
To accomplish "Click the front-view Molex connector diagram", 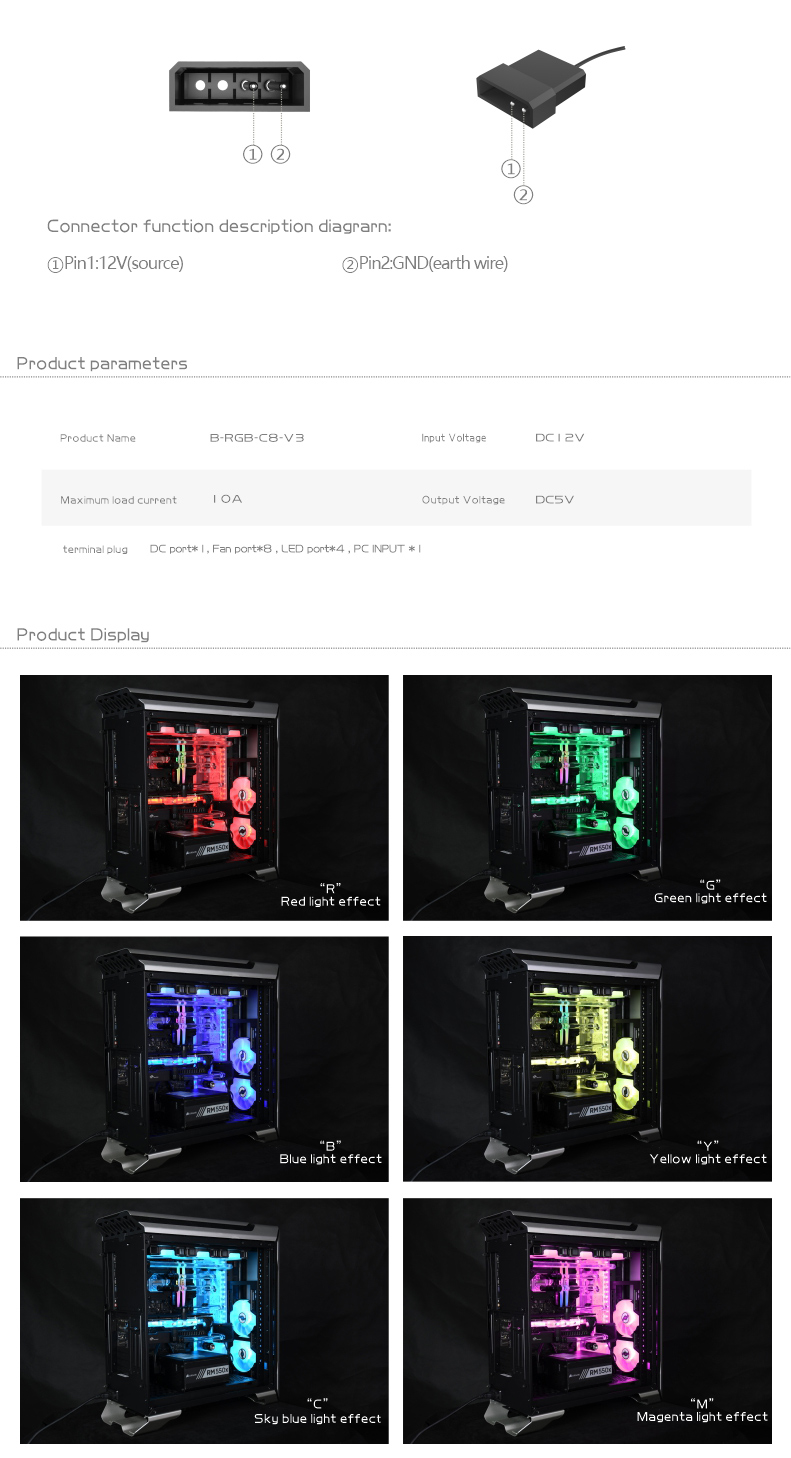I will pos(241,86).
